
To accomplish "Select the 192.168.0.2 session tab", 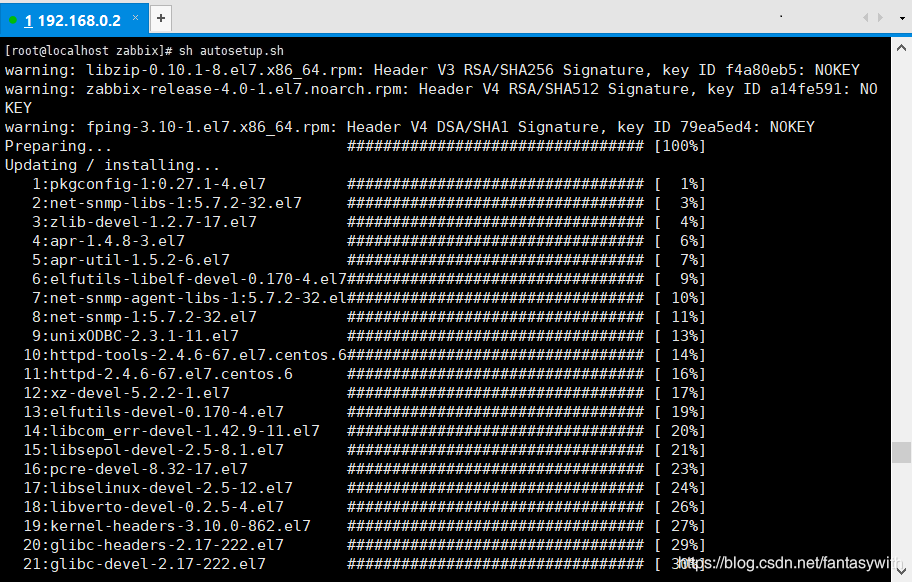I will tap(73, 20).
